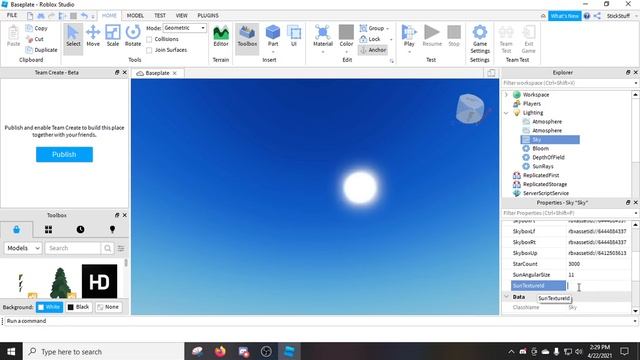Activate the Move tool
Screen dimensions: 640x360
coord(93,36)
